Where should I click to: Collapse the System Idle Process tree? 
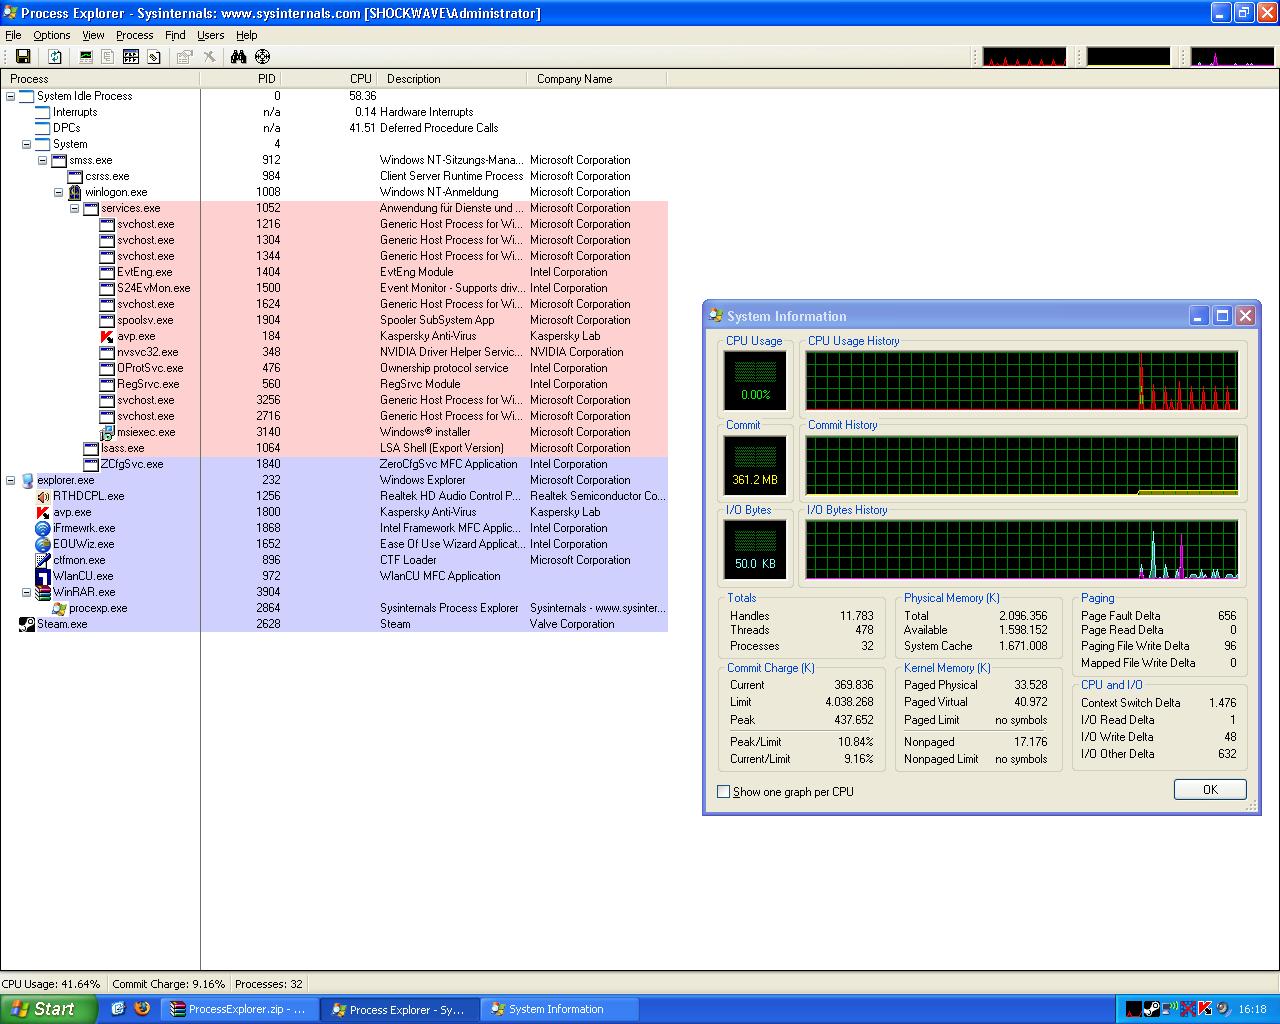click(x=11, y=96)
